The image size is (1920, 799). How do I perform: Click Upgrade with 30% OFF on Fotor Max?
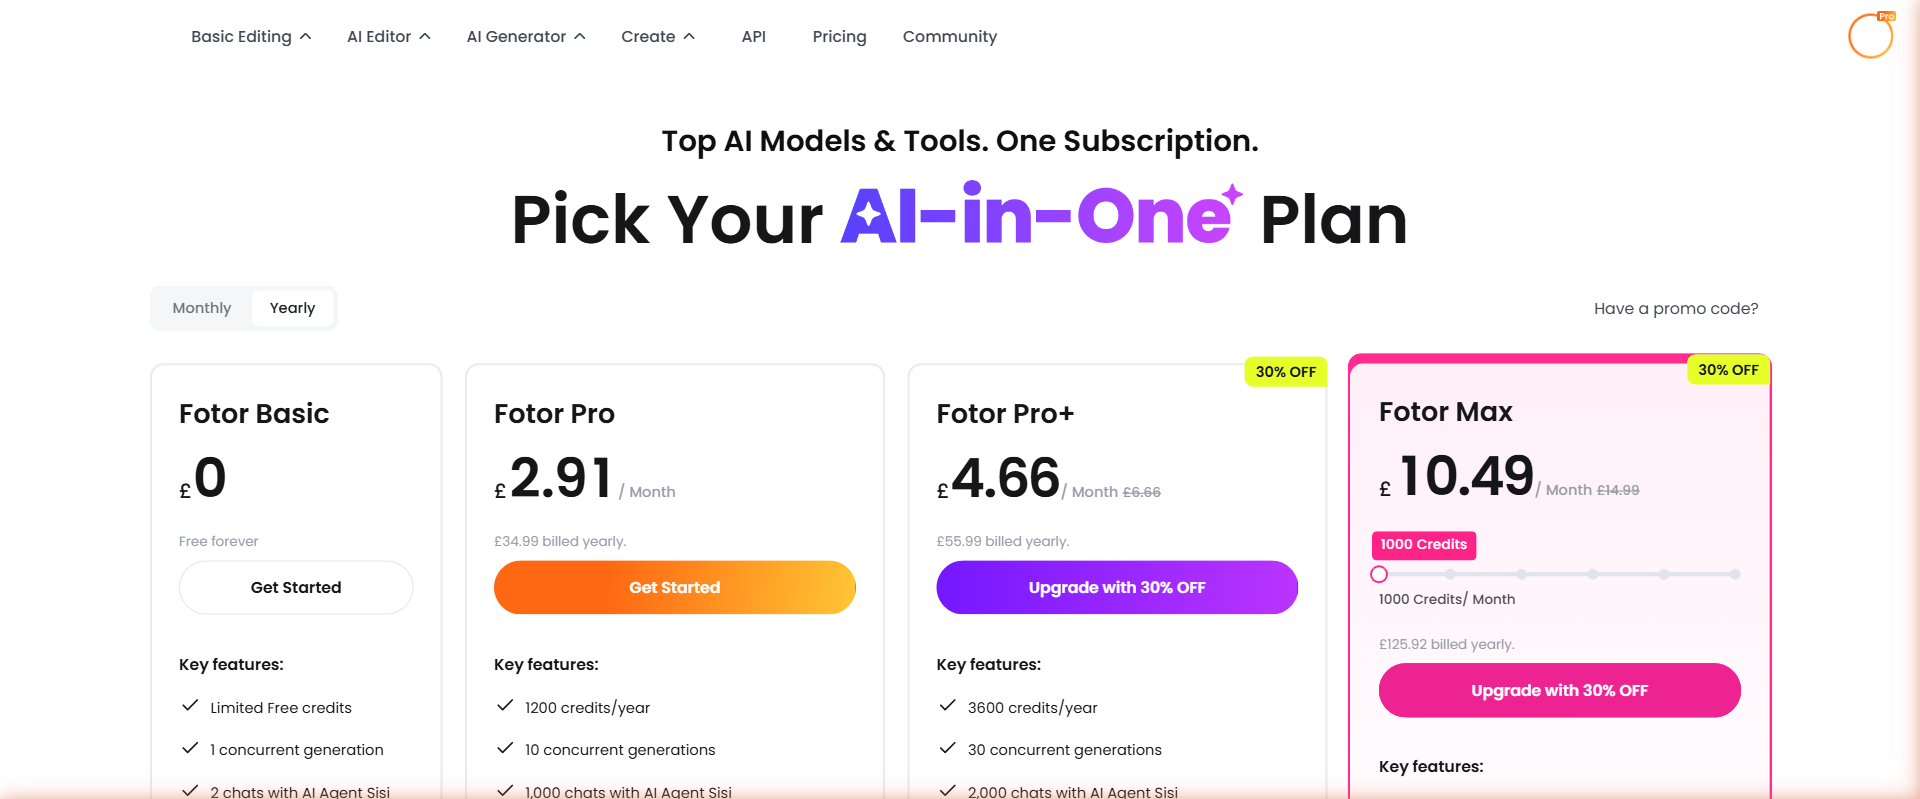pyautogui.click(x=1559, y=690)
